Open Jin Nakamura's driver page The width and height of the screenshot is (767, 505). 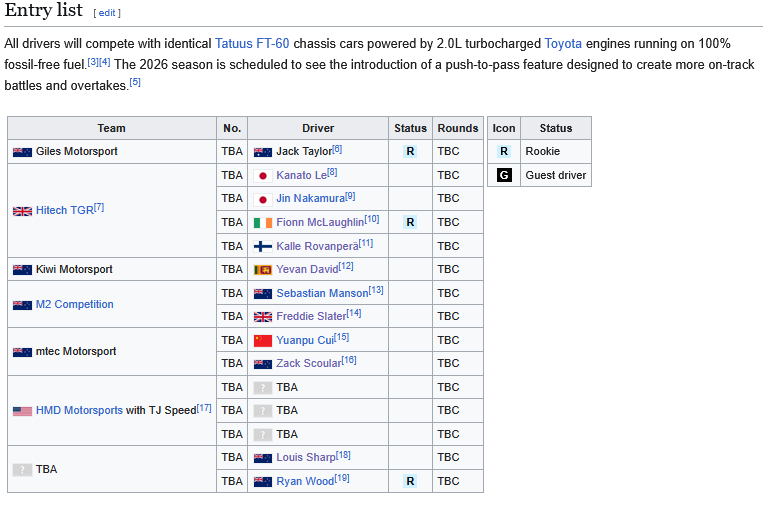pyautogui.click(x=311, y=198)
